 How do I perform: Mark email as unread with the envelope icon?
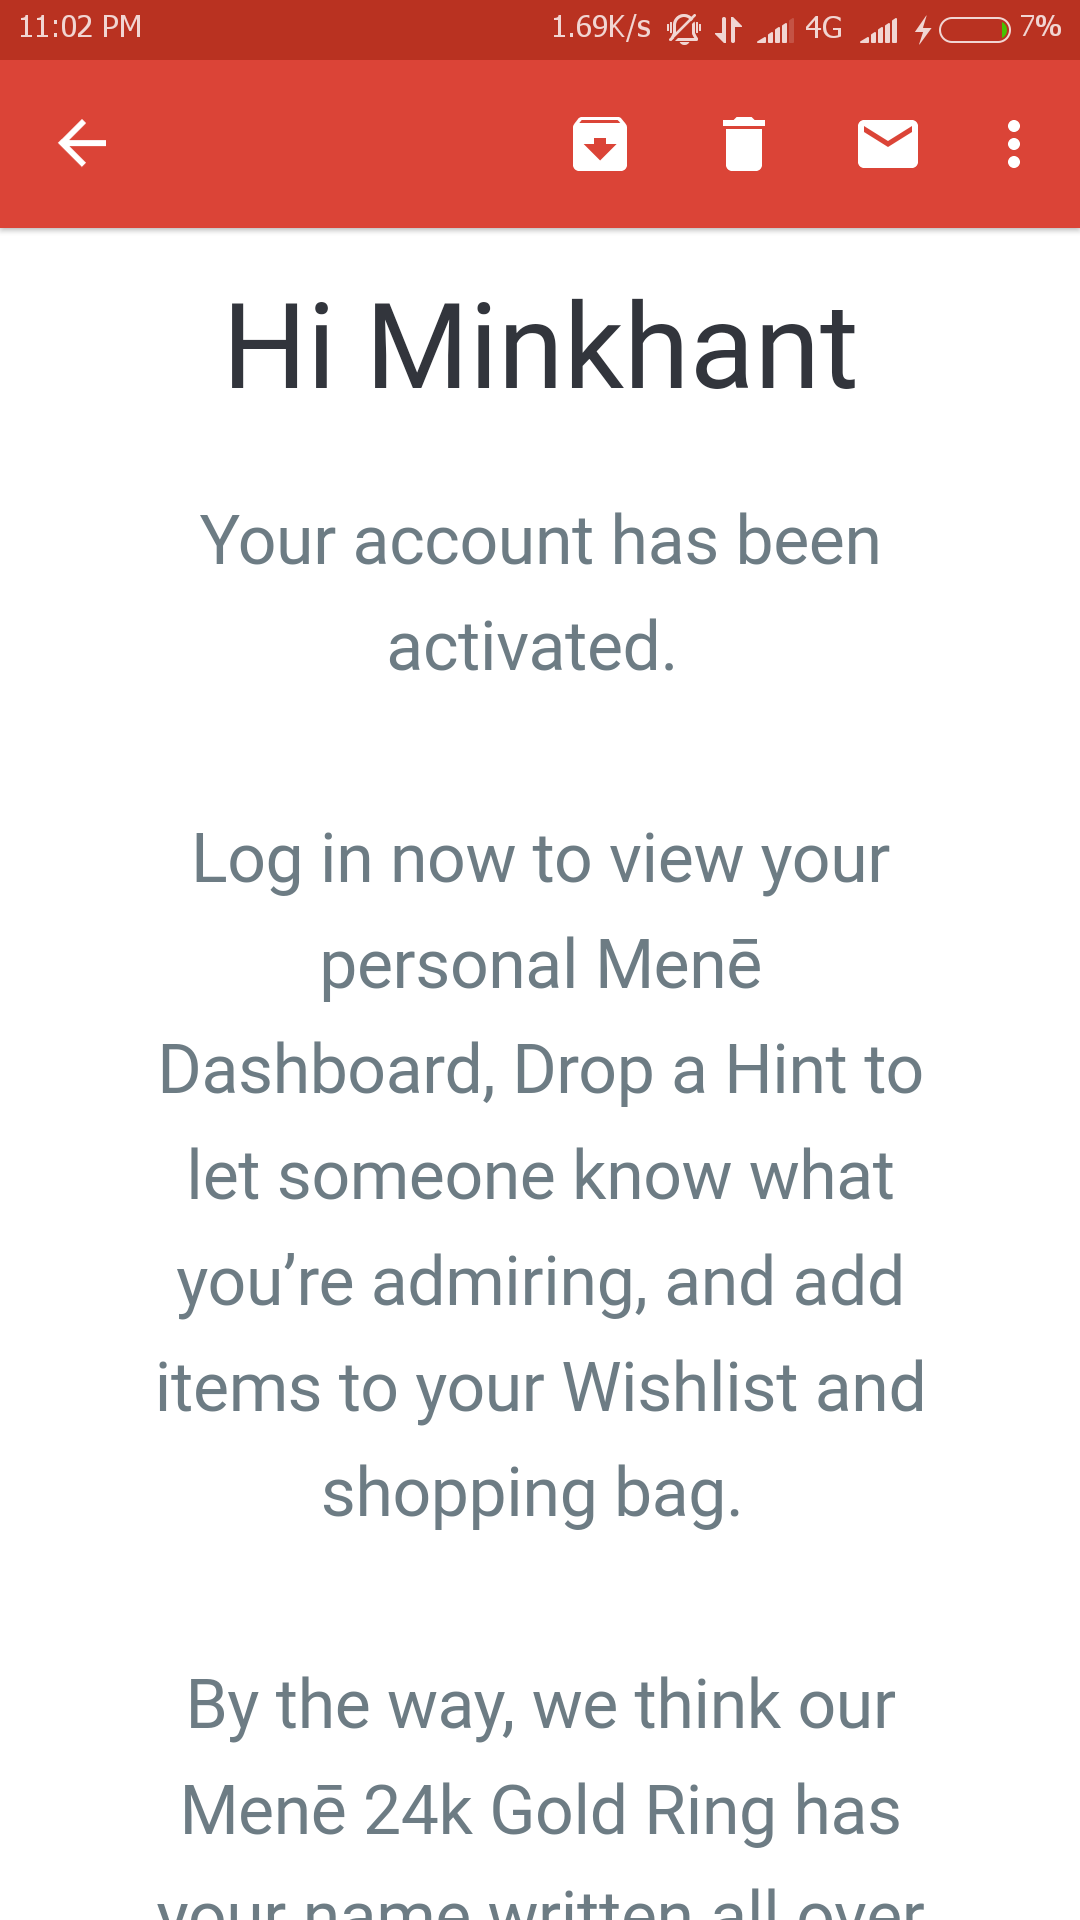tap(888, 144)
